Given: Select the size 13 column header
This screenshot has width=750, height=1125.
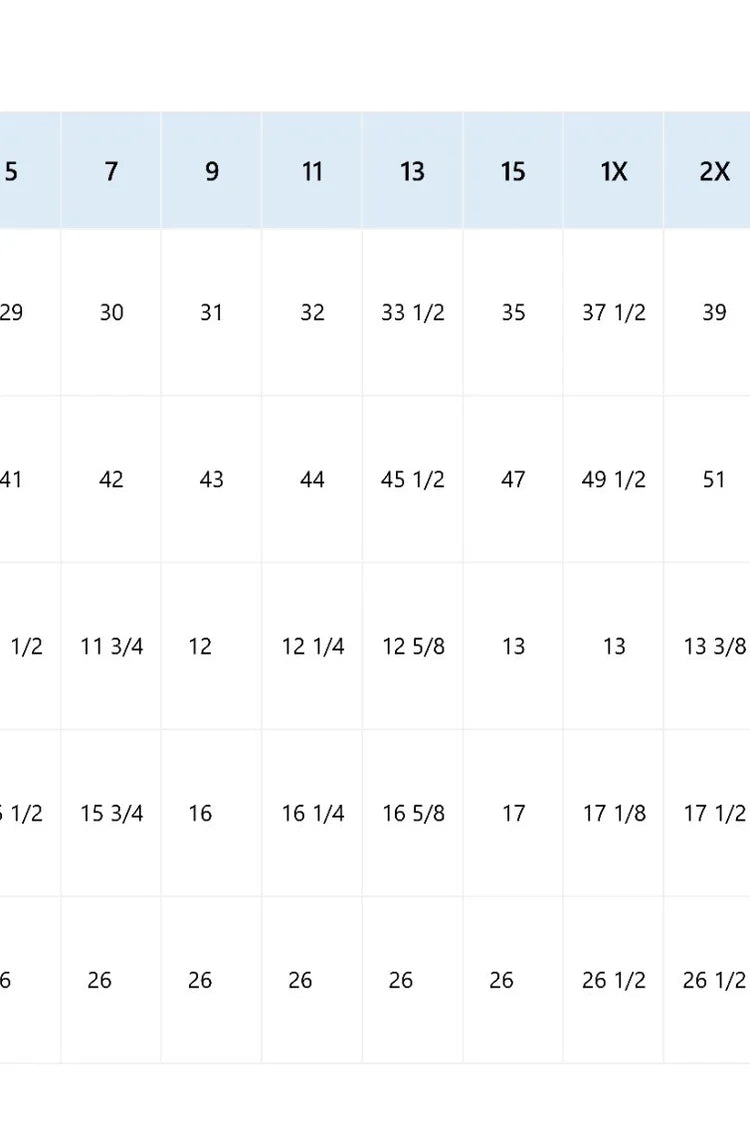Looking at the screenshot, I should coord(413,171).
